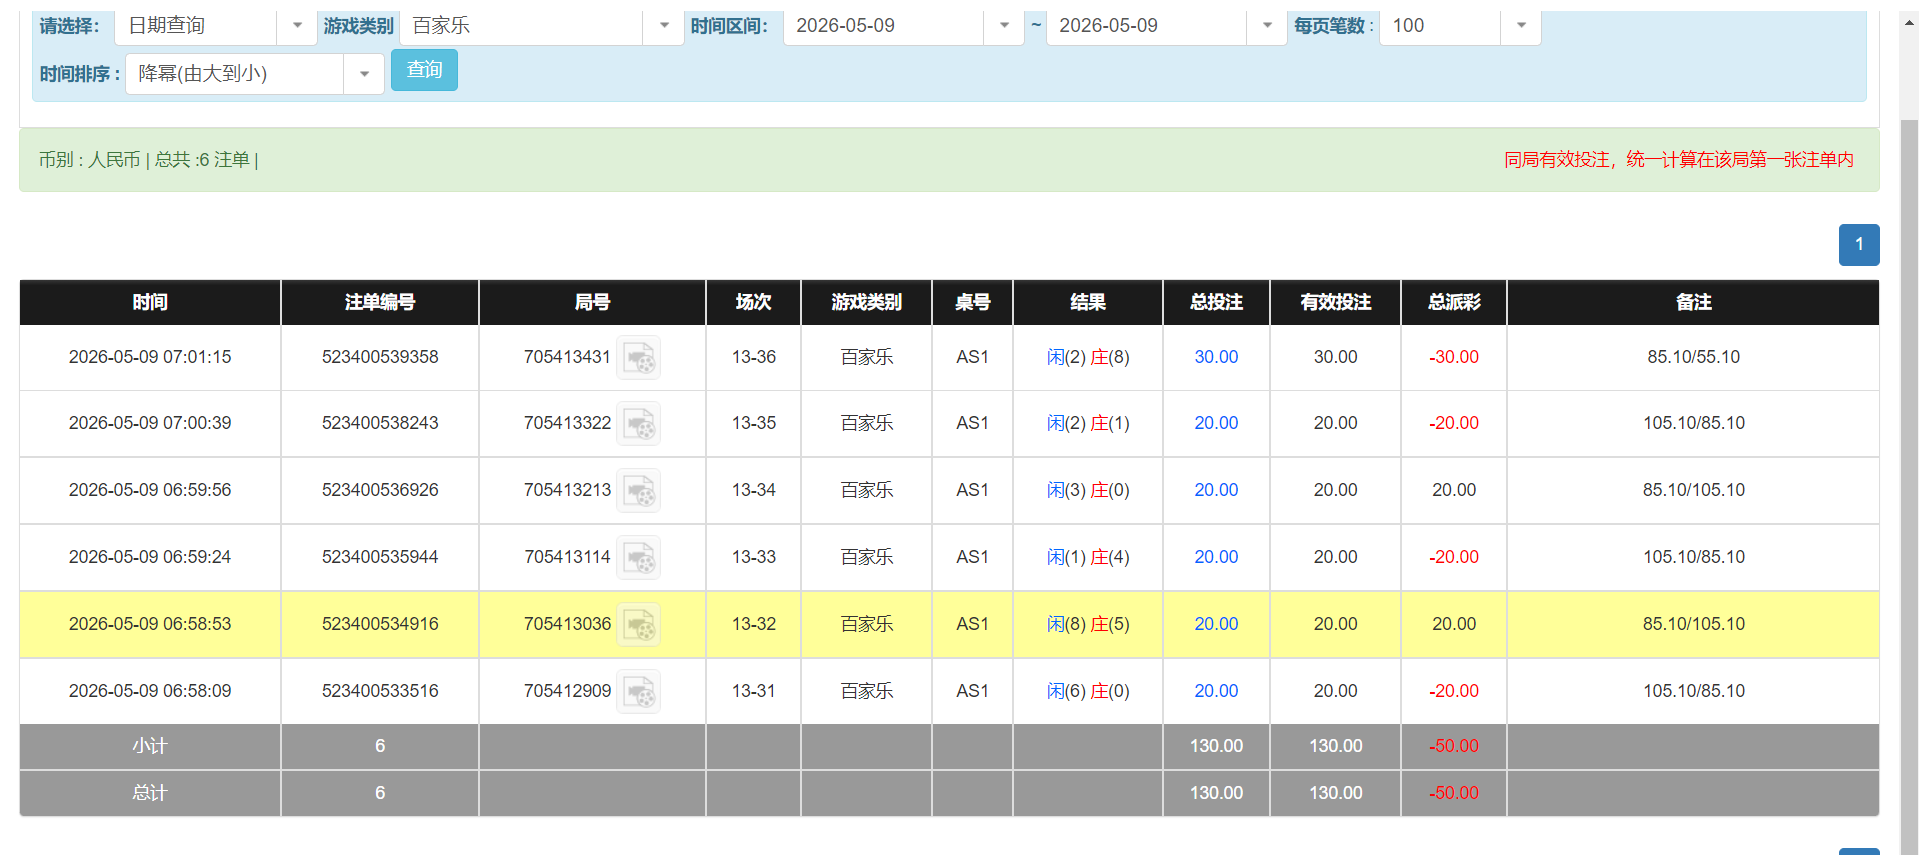Click timestamp 2026-05-09 07:00:39
The height and width of the screenshot is (855, 1919).
(x=150, y=423)
